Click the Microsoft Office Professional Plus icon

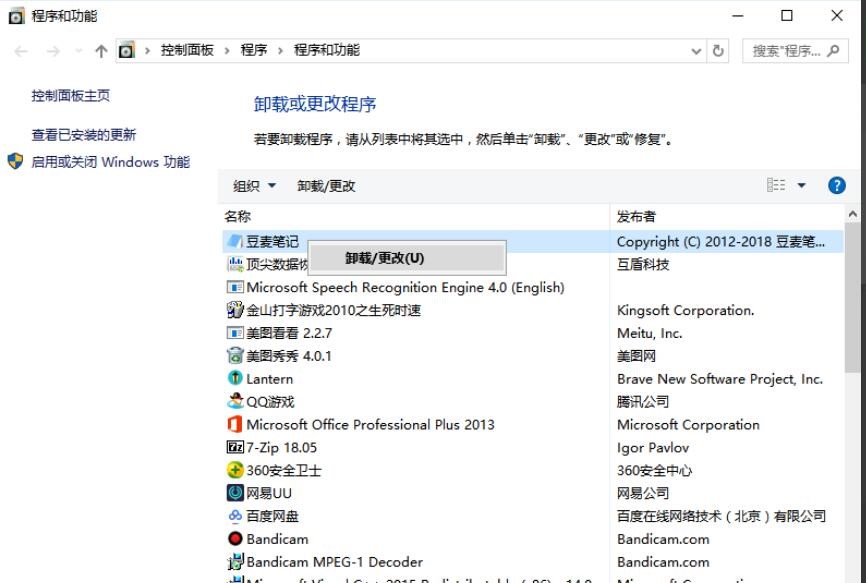click(235, 425)
